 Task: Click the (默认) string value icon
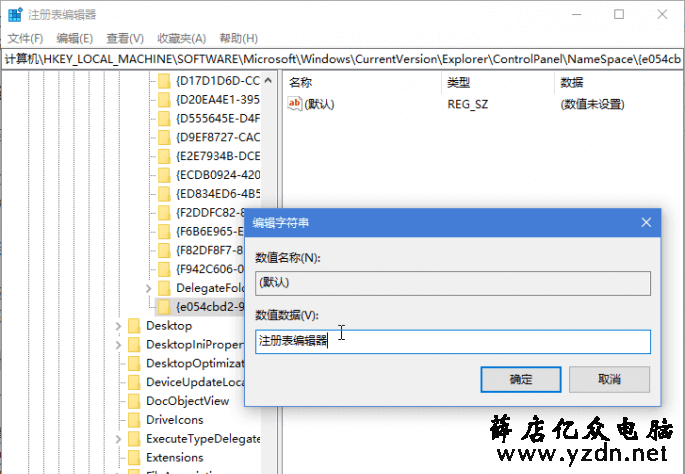294,104
